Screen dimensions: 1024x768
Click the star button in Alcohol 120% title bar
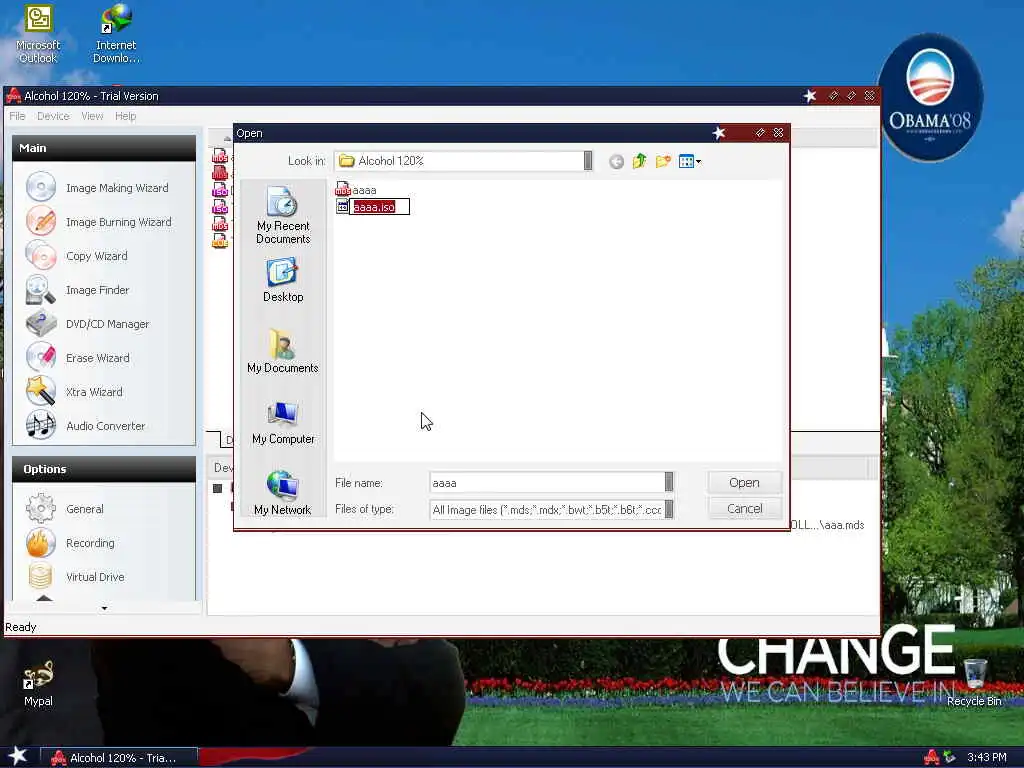pyautogui.click(x=810, y=96)
